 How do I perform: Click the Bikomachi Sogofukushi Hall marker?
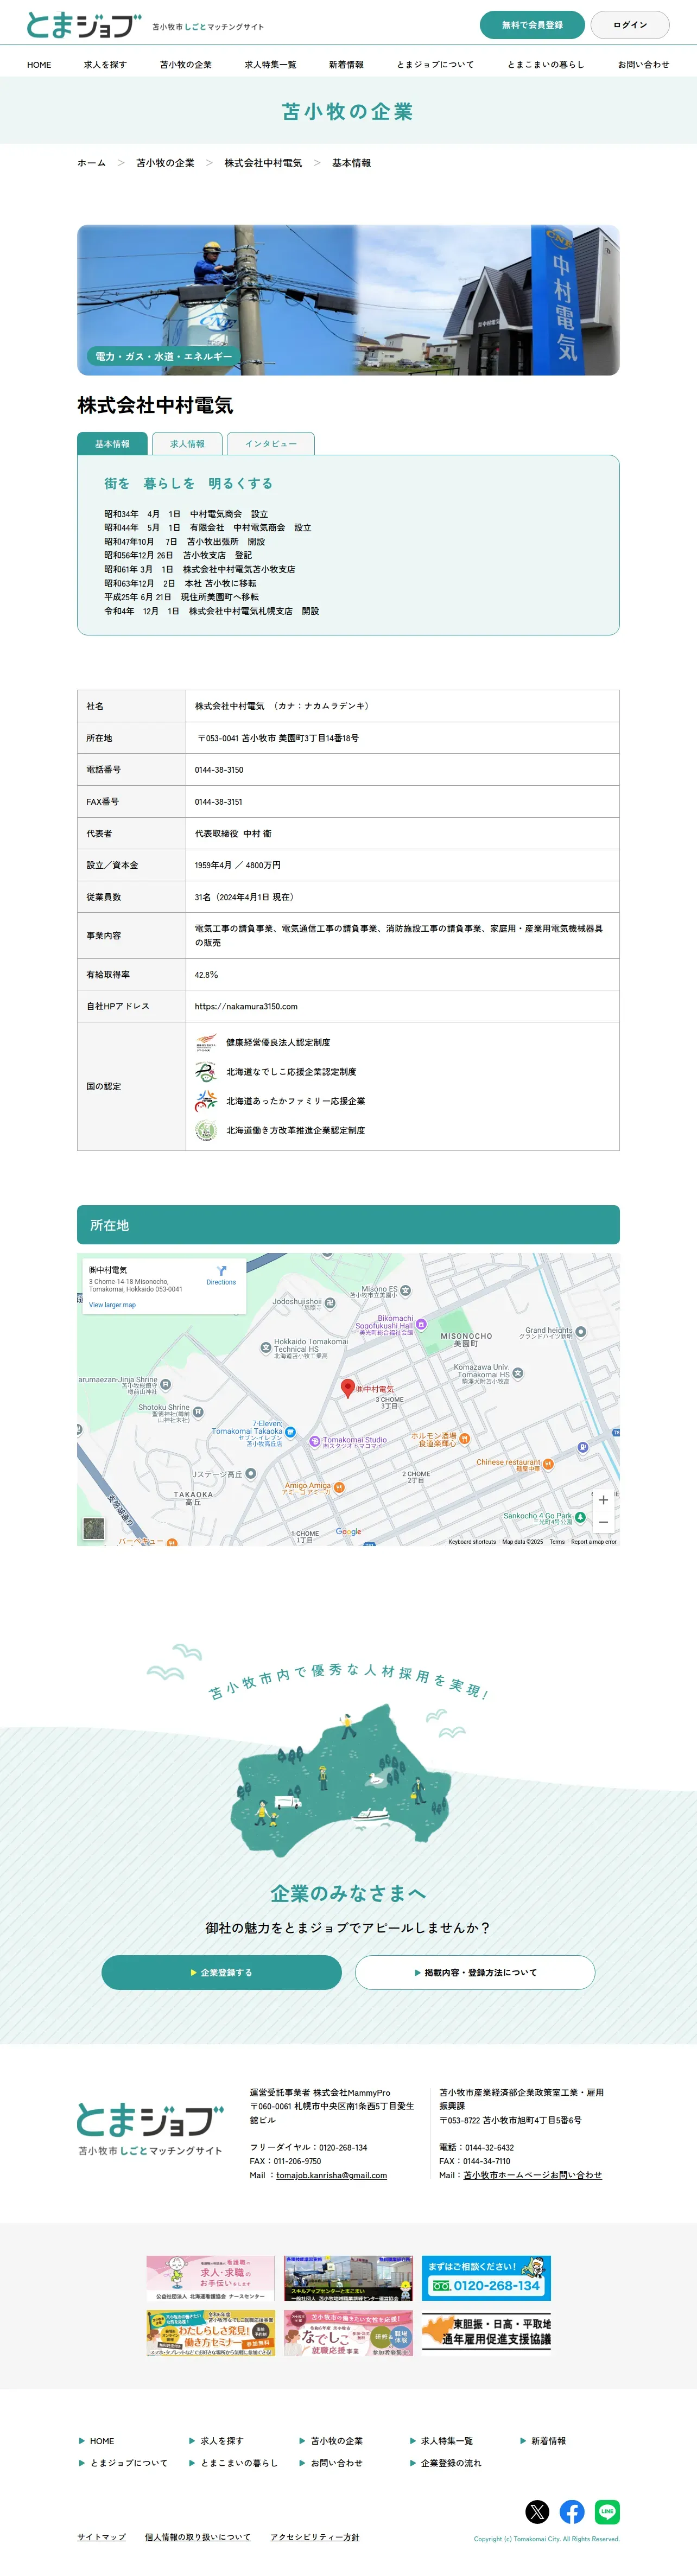[x=421, y=1324]
